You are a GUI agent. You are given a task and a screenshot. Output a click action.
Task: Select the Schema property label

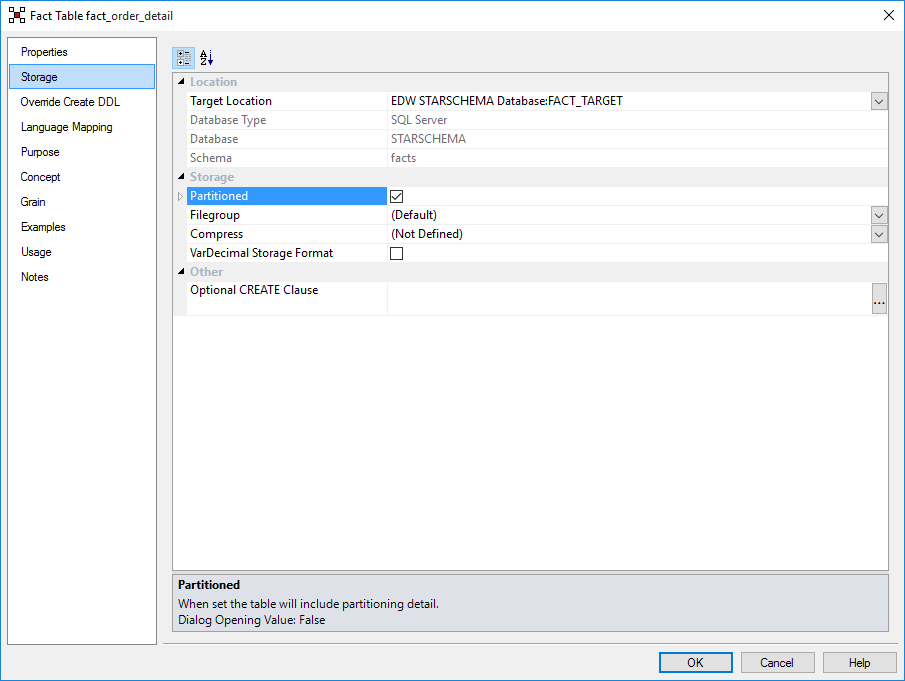pos(211,158)
